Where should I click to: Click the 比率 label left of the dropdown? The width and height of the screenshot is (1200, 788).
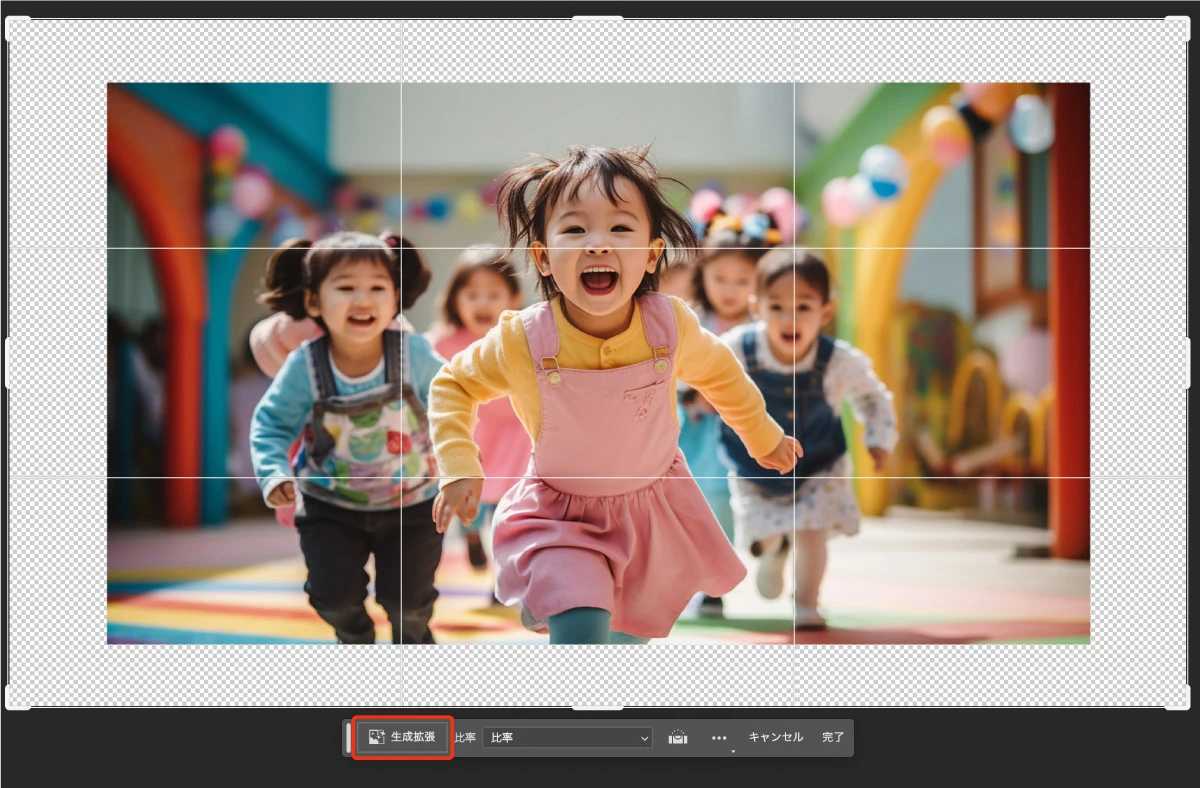tap(464, 737)
